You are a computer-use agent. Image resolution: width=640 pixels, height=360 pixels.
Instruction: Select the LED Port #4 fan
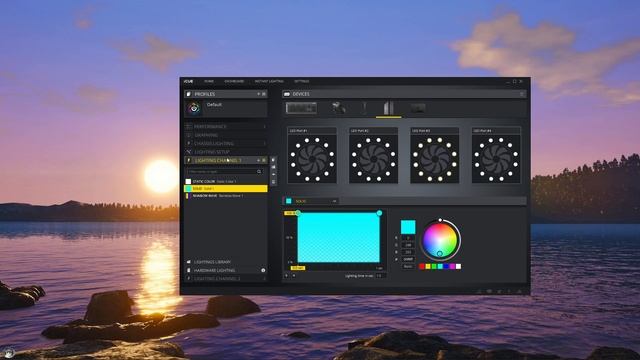[x=496, y=155]
